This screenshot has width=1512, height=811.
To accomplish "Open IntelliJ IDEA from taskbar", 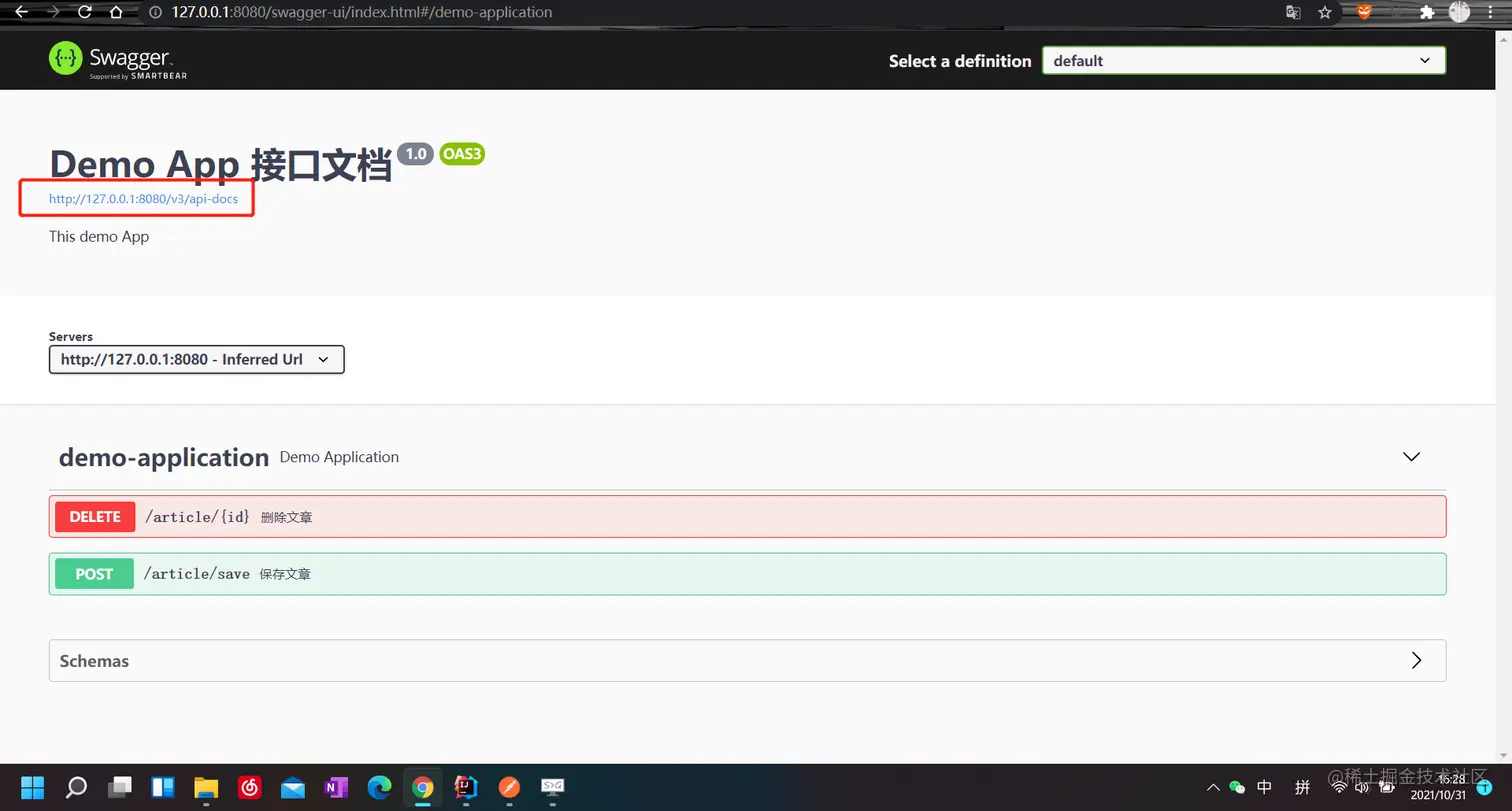I will (466, 788).
